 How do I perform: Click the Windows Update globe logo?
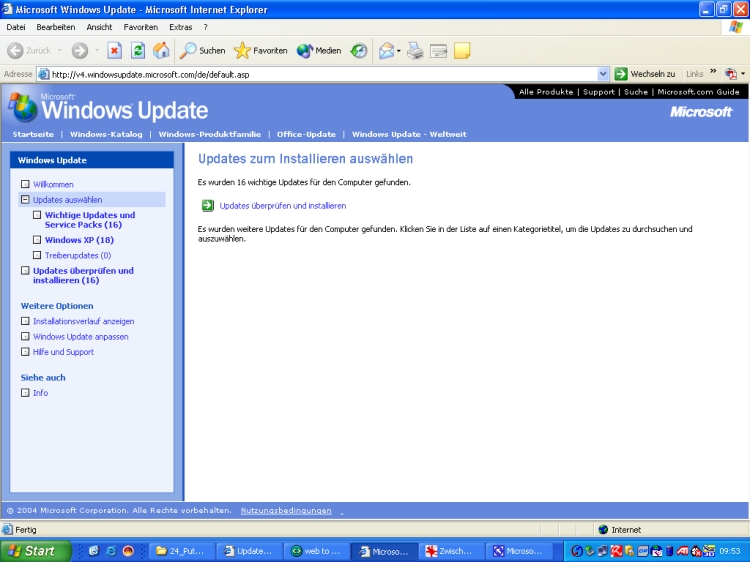[x=23, y=108]
